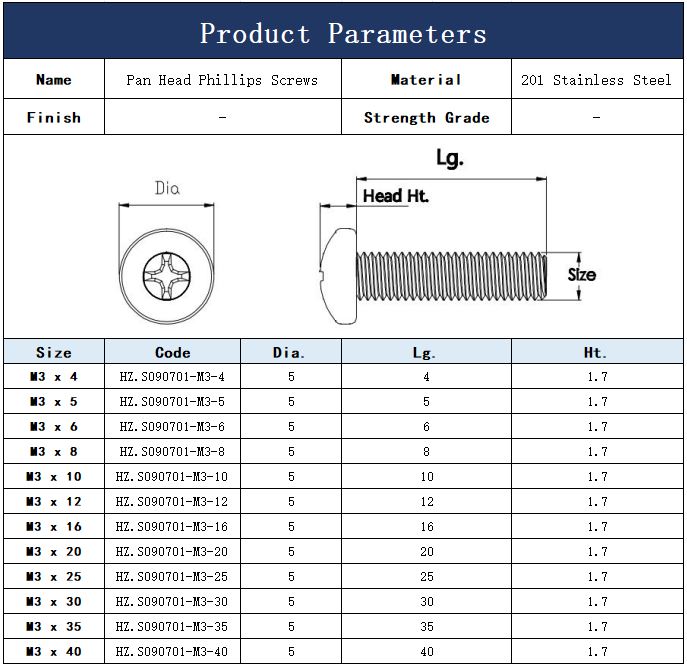Select the 'Code' column header

pyautogui.click(x=172, y=352)
